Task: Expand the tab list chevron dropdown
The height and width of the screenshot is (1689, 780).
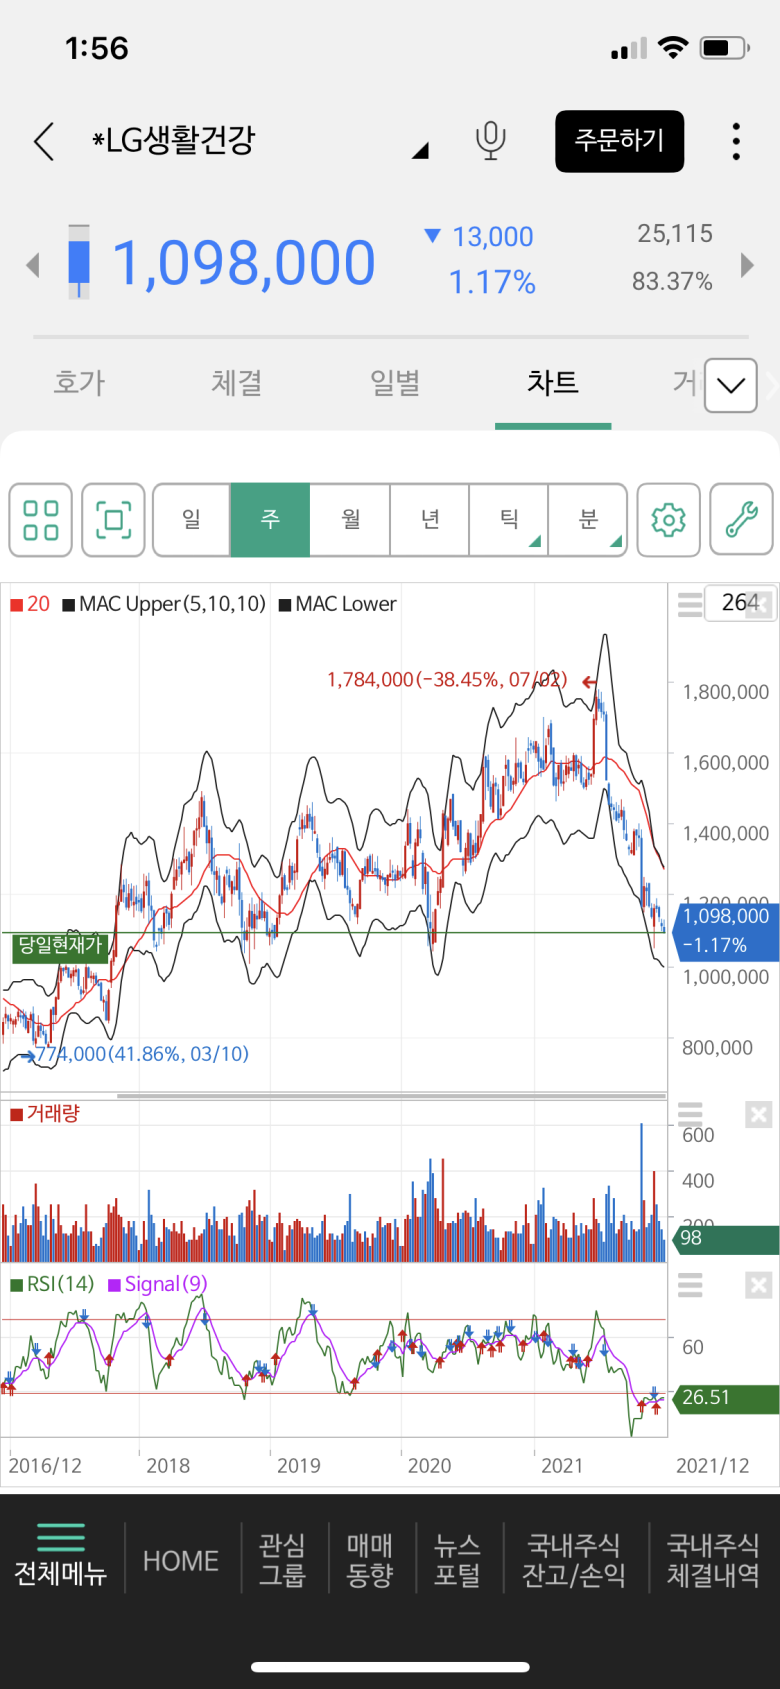Action: pos(731,385)
